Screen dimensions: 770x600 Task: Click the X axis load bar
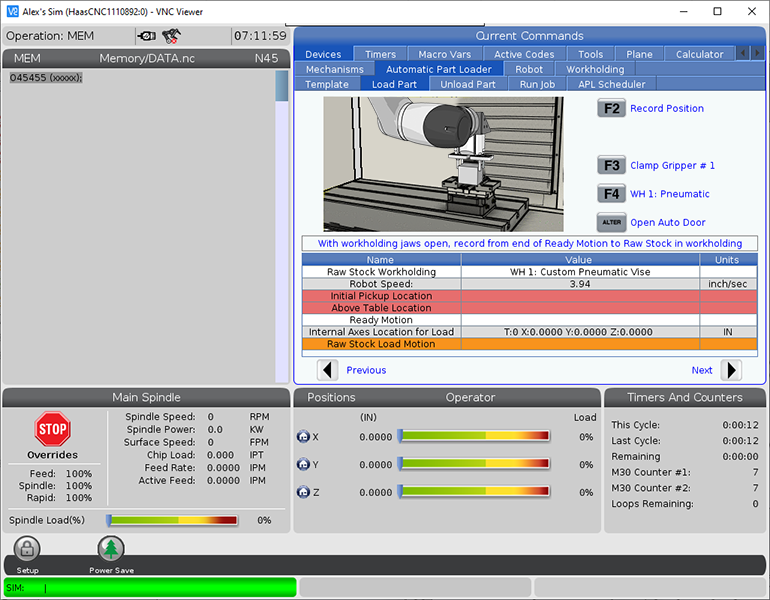(x=474, y=436)
